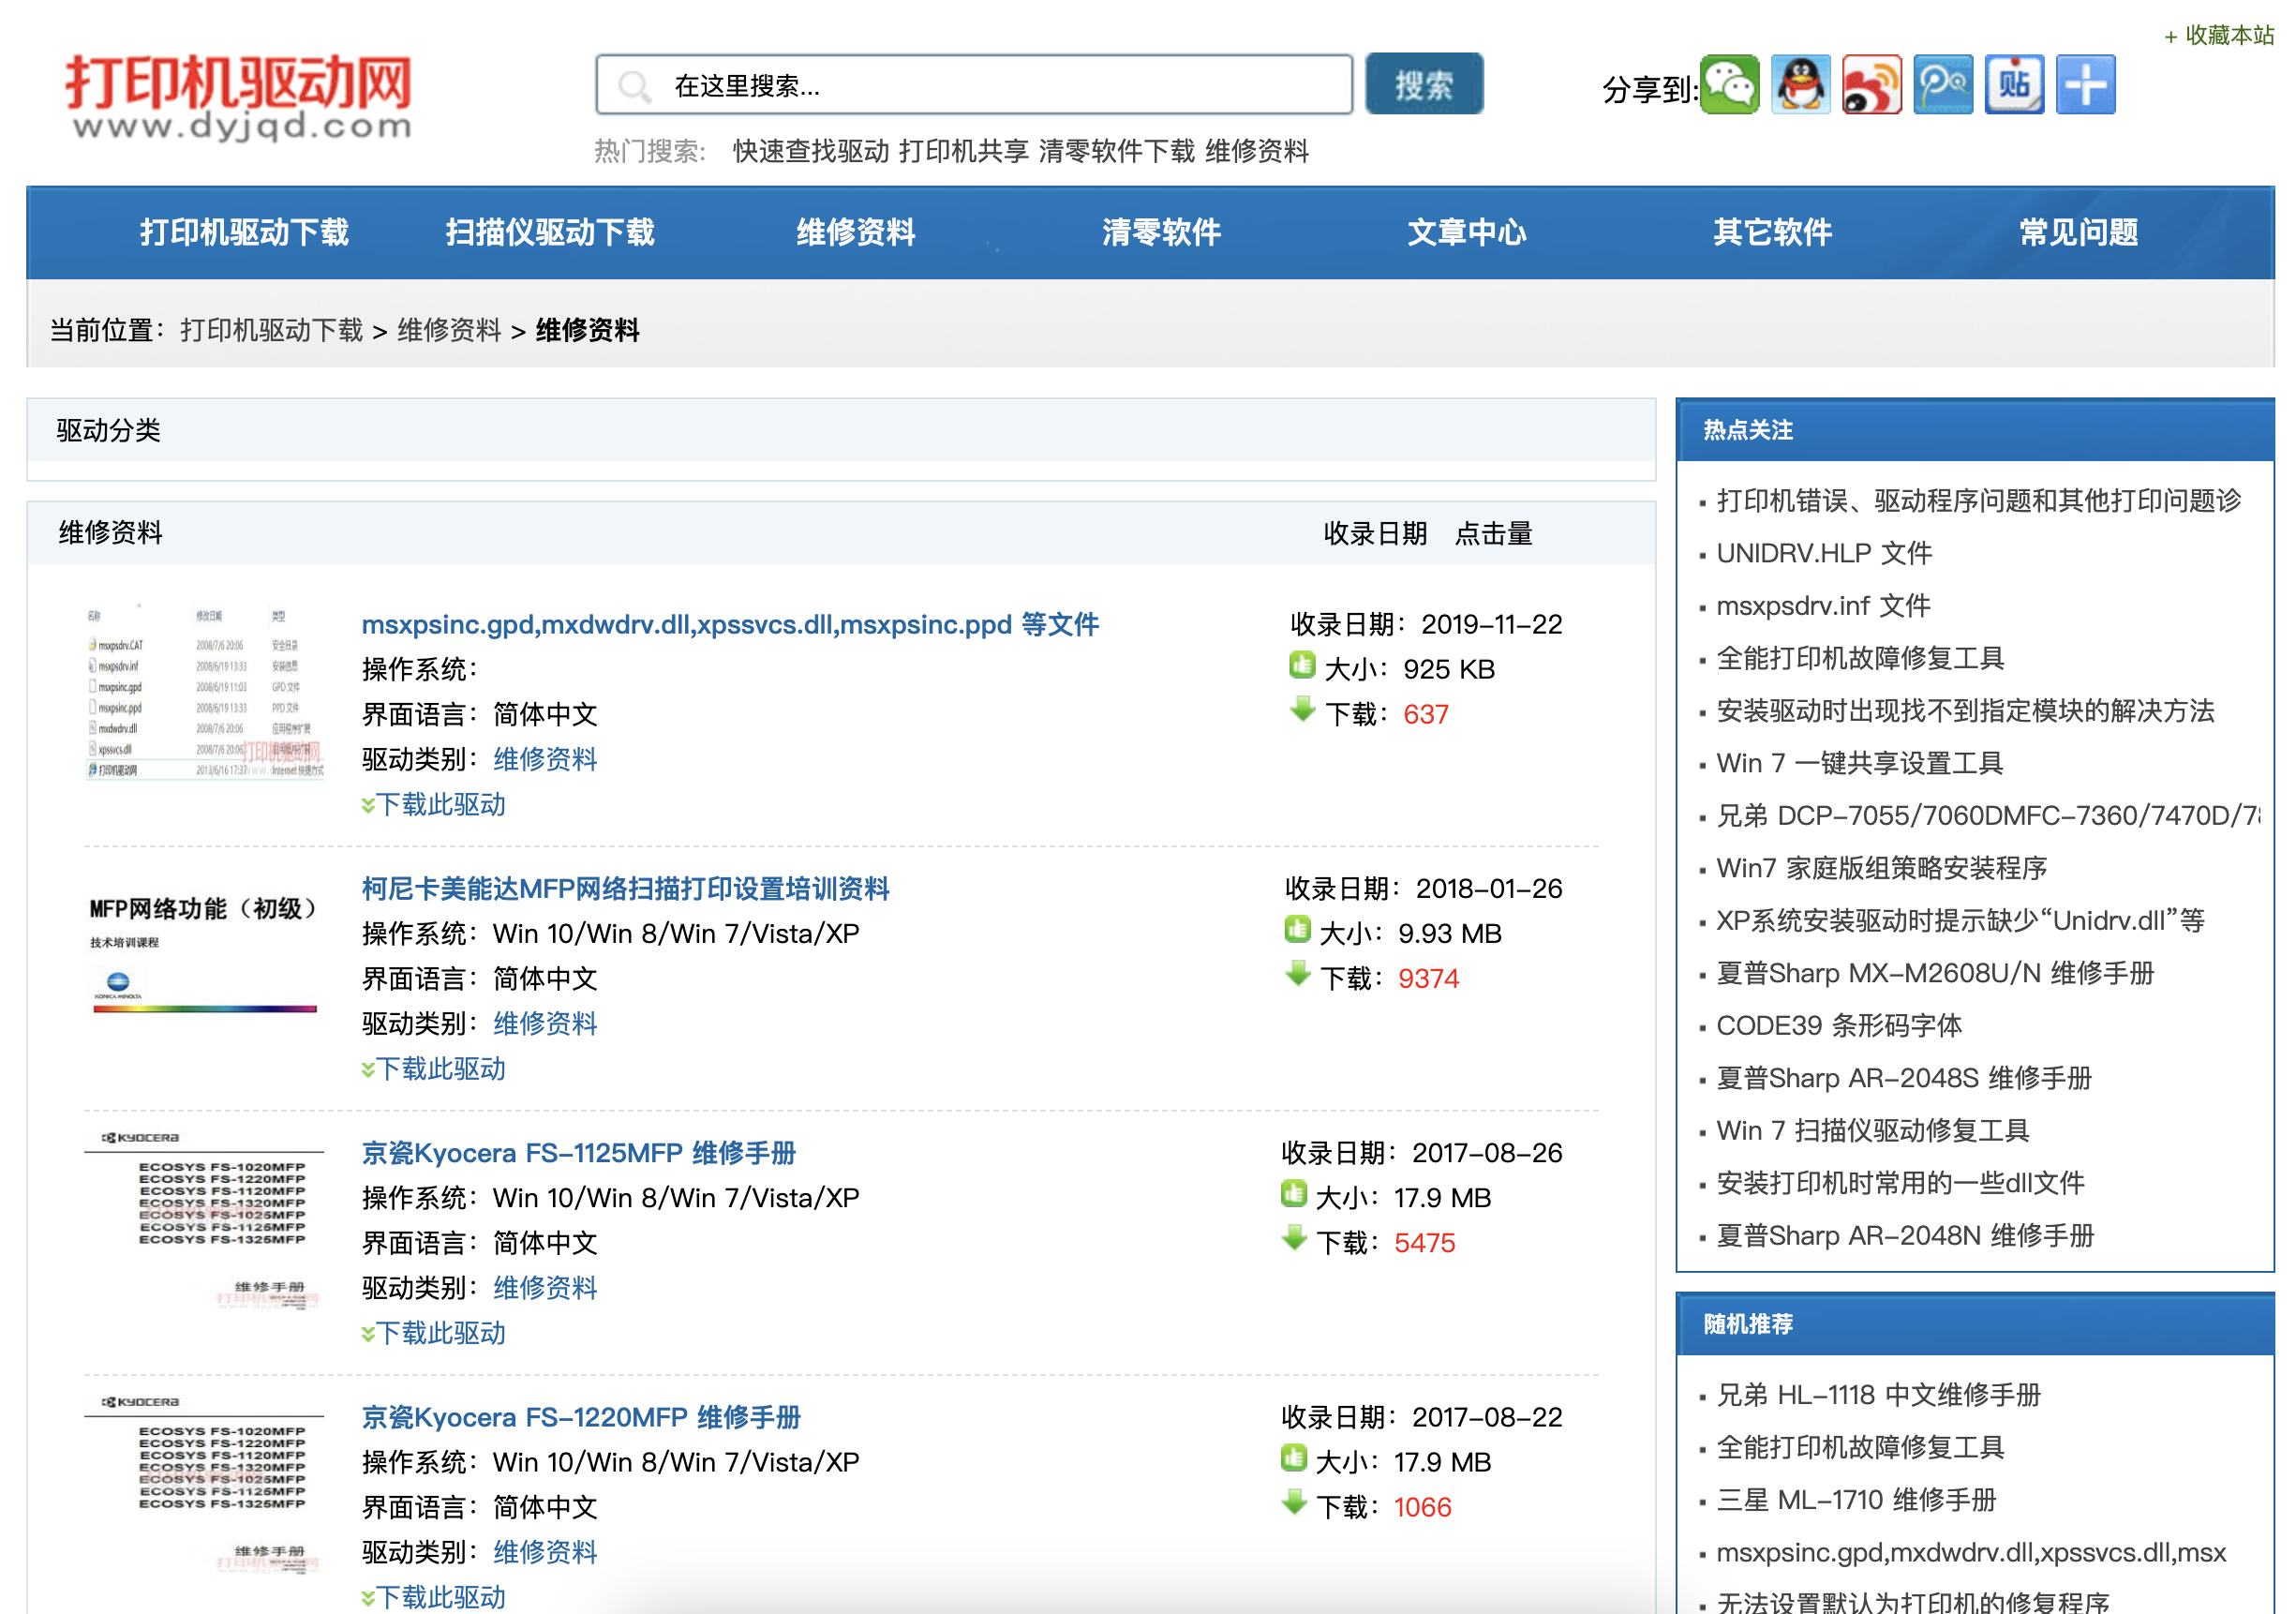Screen dimensions: 2296x1614
Task: Open 夏普Sharp AR-2048N 维修手册 link
Action: point(1905,1235)
